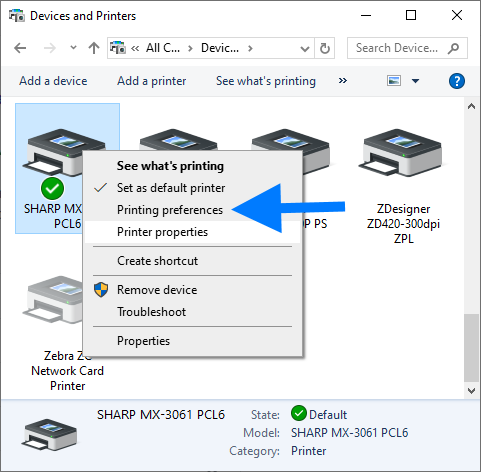Click the Change your view icon

coord(394,81)
